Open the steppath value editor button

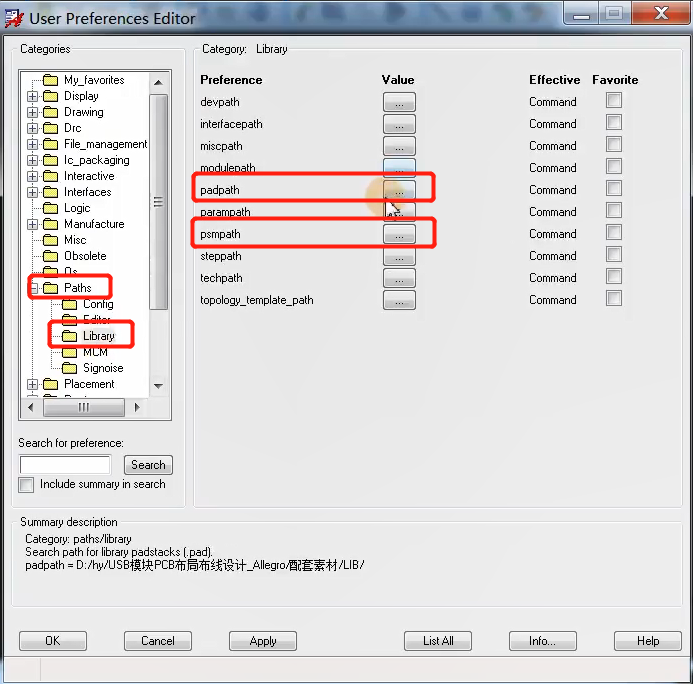pos(398,256)
